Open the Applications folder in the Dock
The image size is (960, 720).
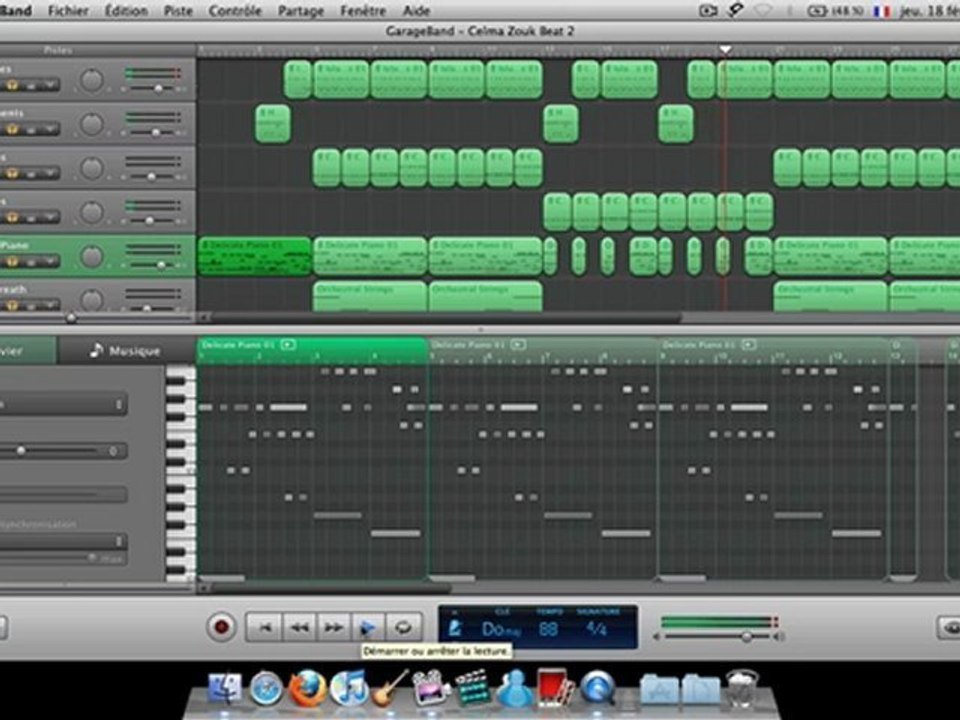[x=659, y=689]
